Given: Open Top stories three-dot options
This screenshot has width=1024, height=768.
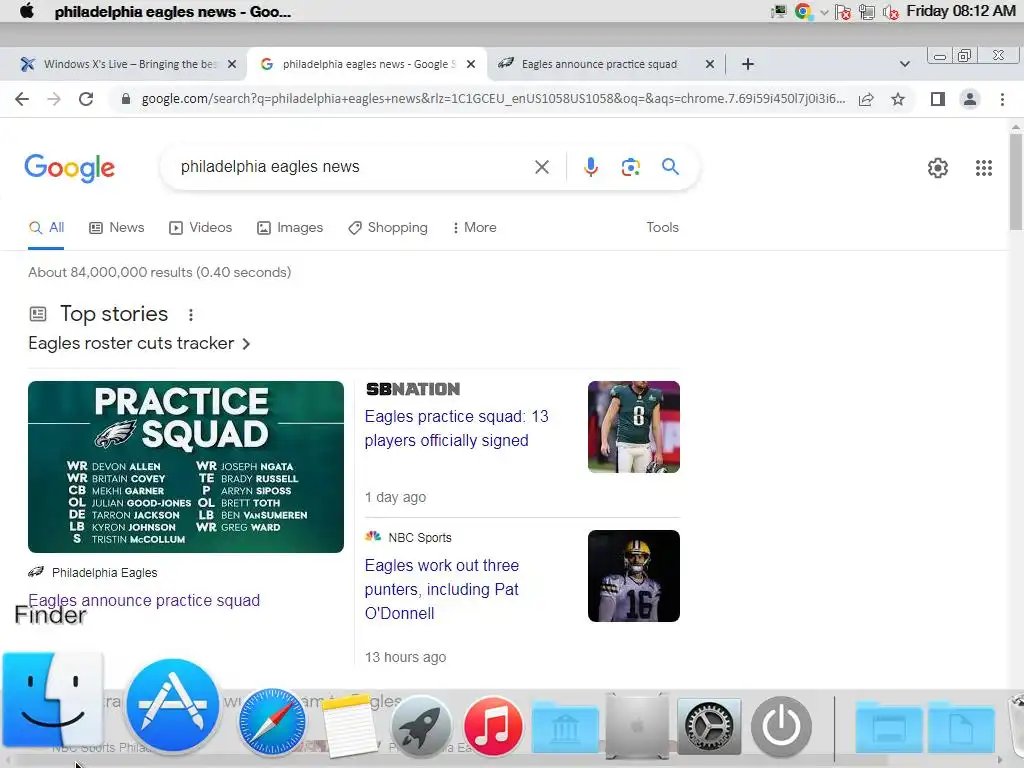Looking at the screenshot, I should pyautogui.click(x=191, y=315).
